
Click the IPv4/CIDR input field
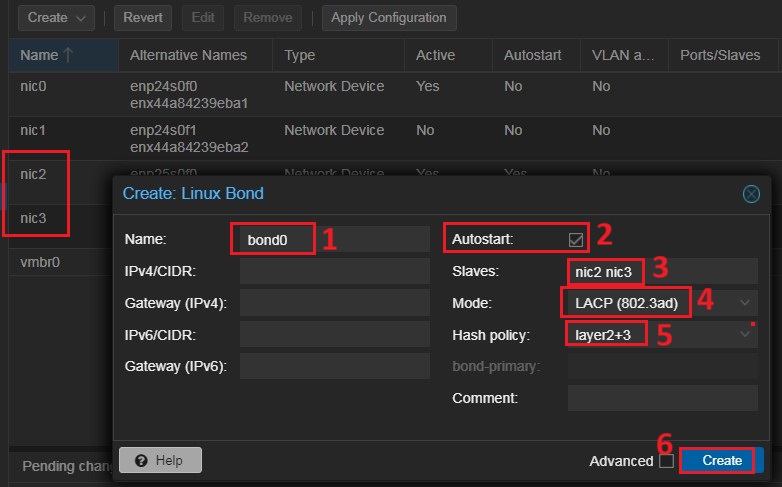[335, 271]
